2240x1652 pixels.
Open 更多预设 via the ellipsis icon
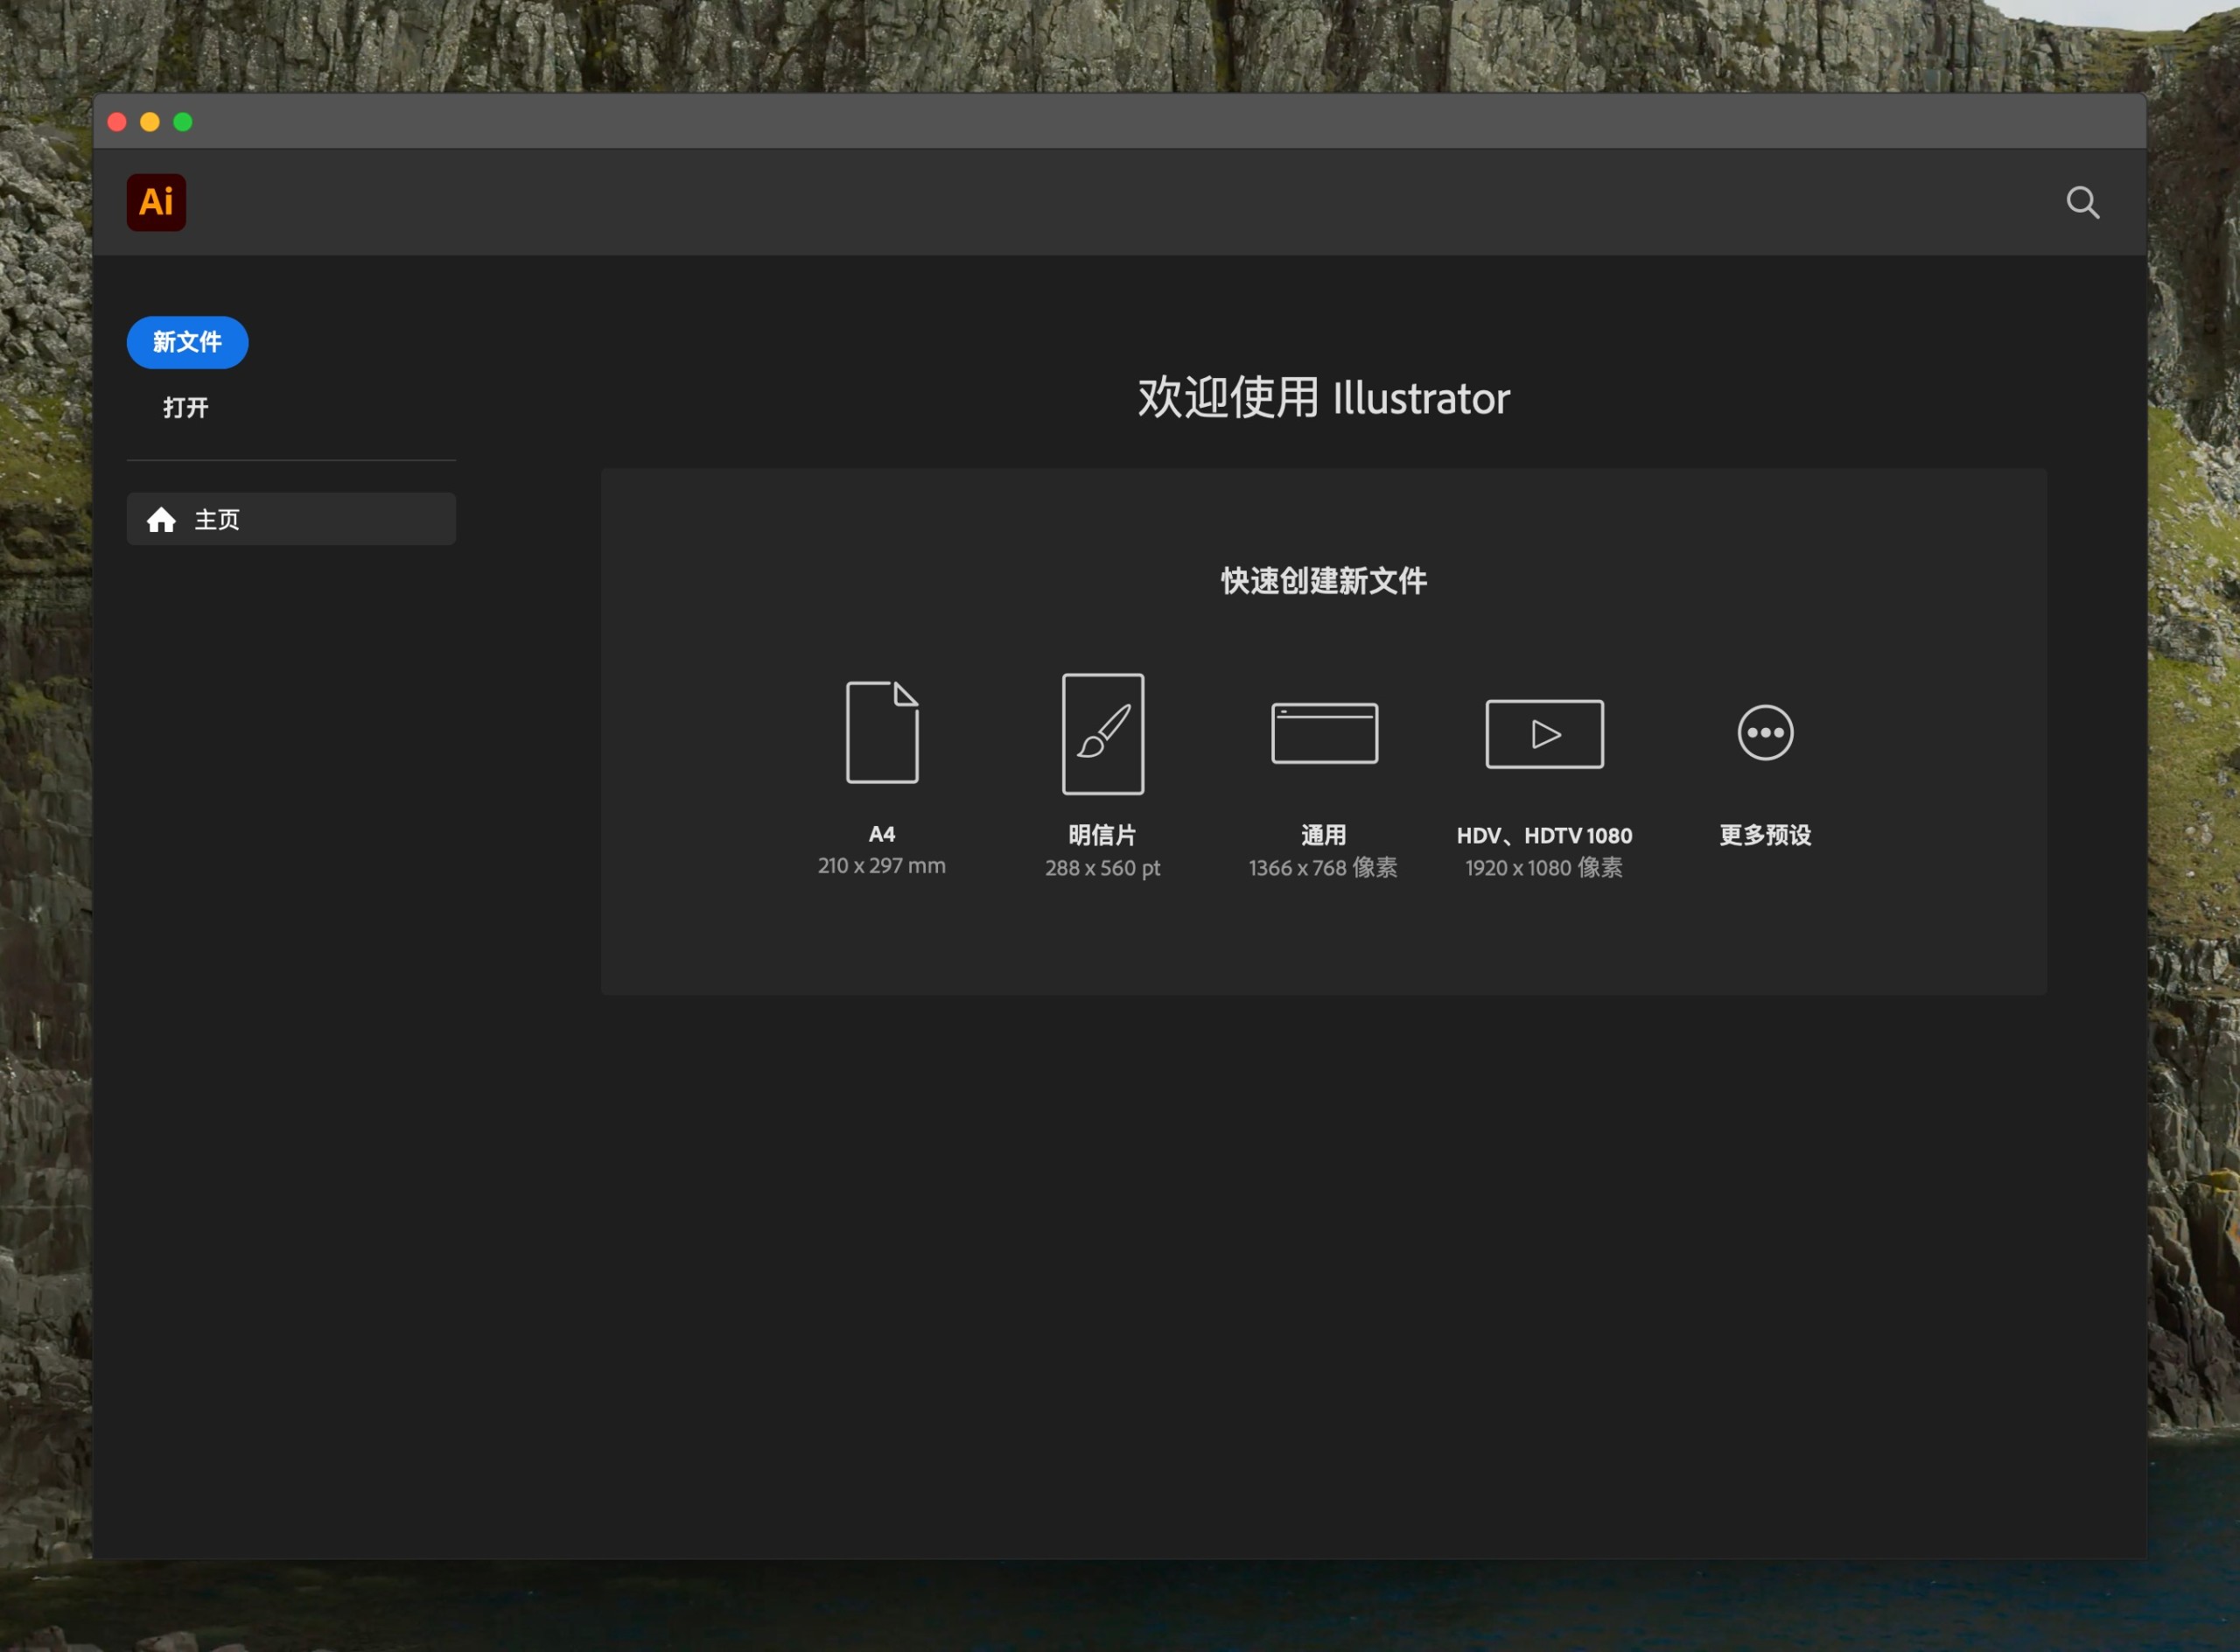(x=1765, y=732)
